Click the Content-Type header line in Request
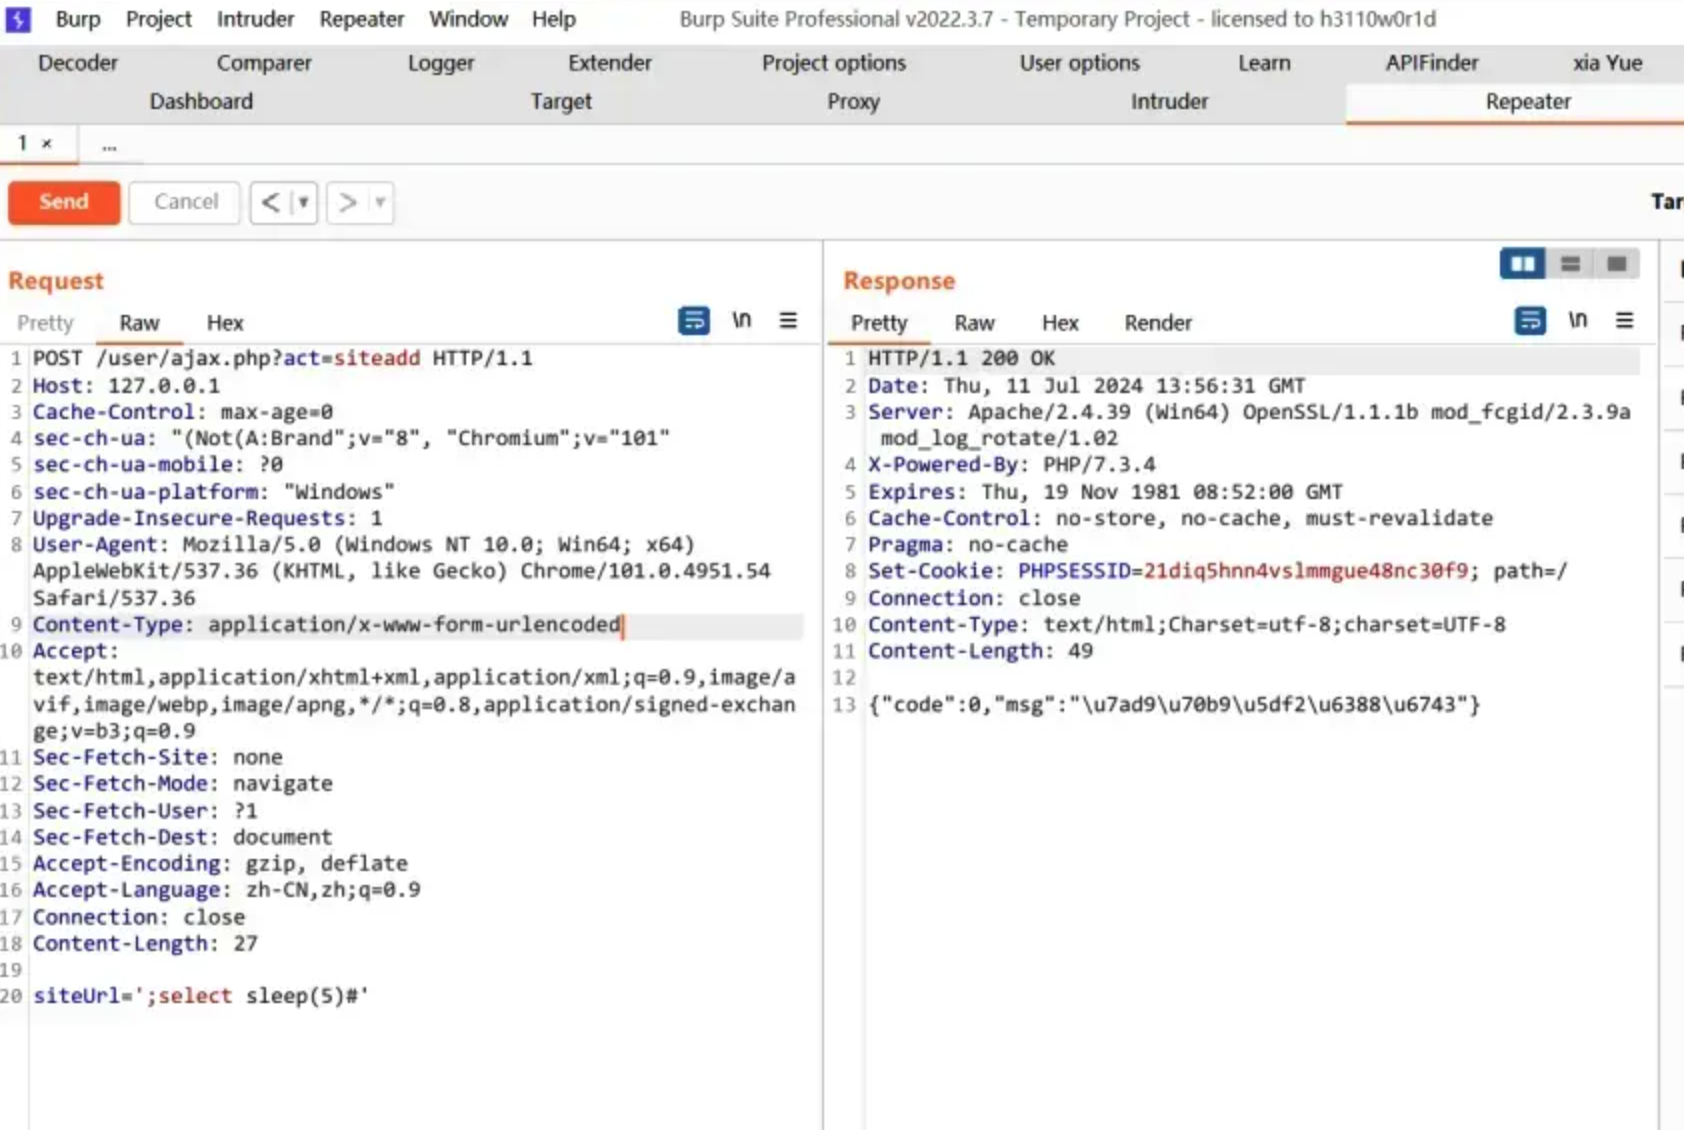Screen dimensions: 1684x1130 click(327, 625)
